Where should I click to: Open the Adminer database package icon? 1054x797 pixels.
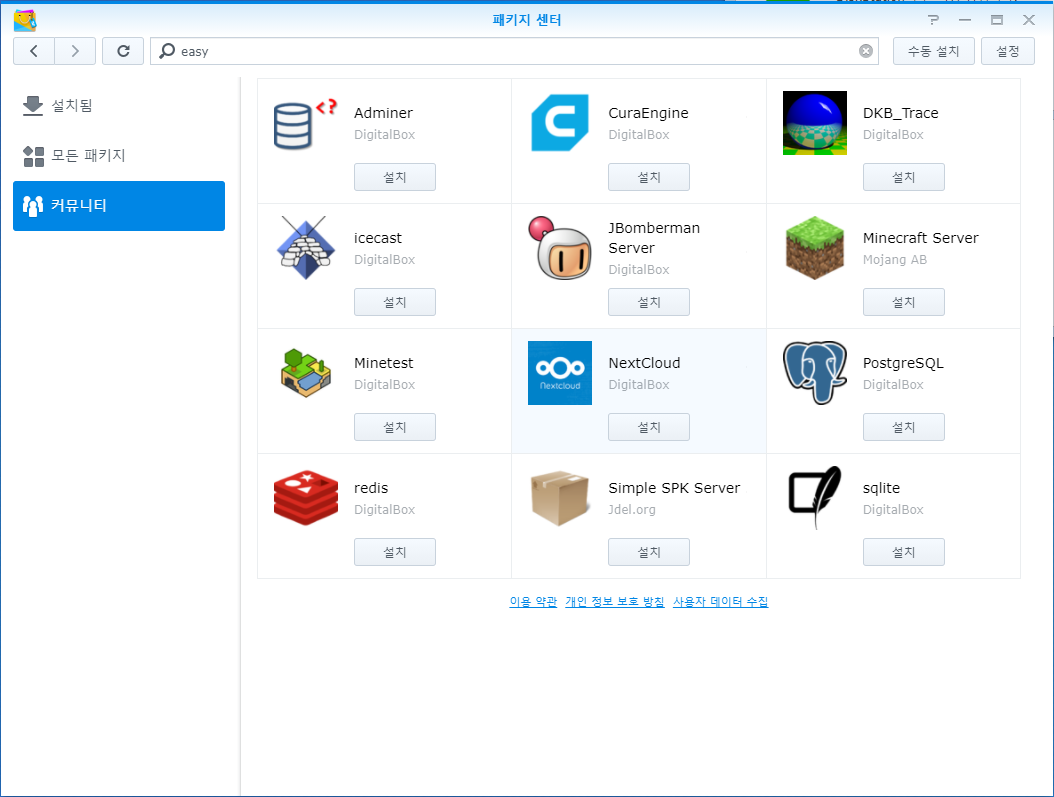coord(305,124)
